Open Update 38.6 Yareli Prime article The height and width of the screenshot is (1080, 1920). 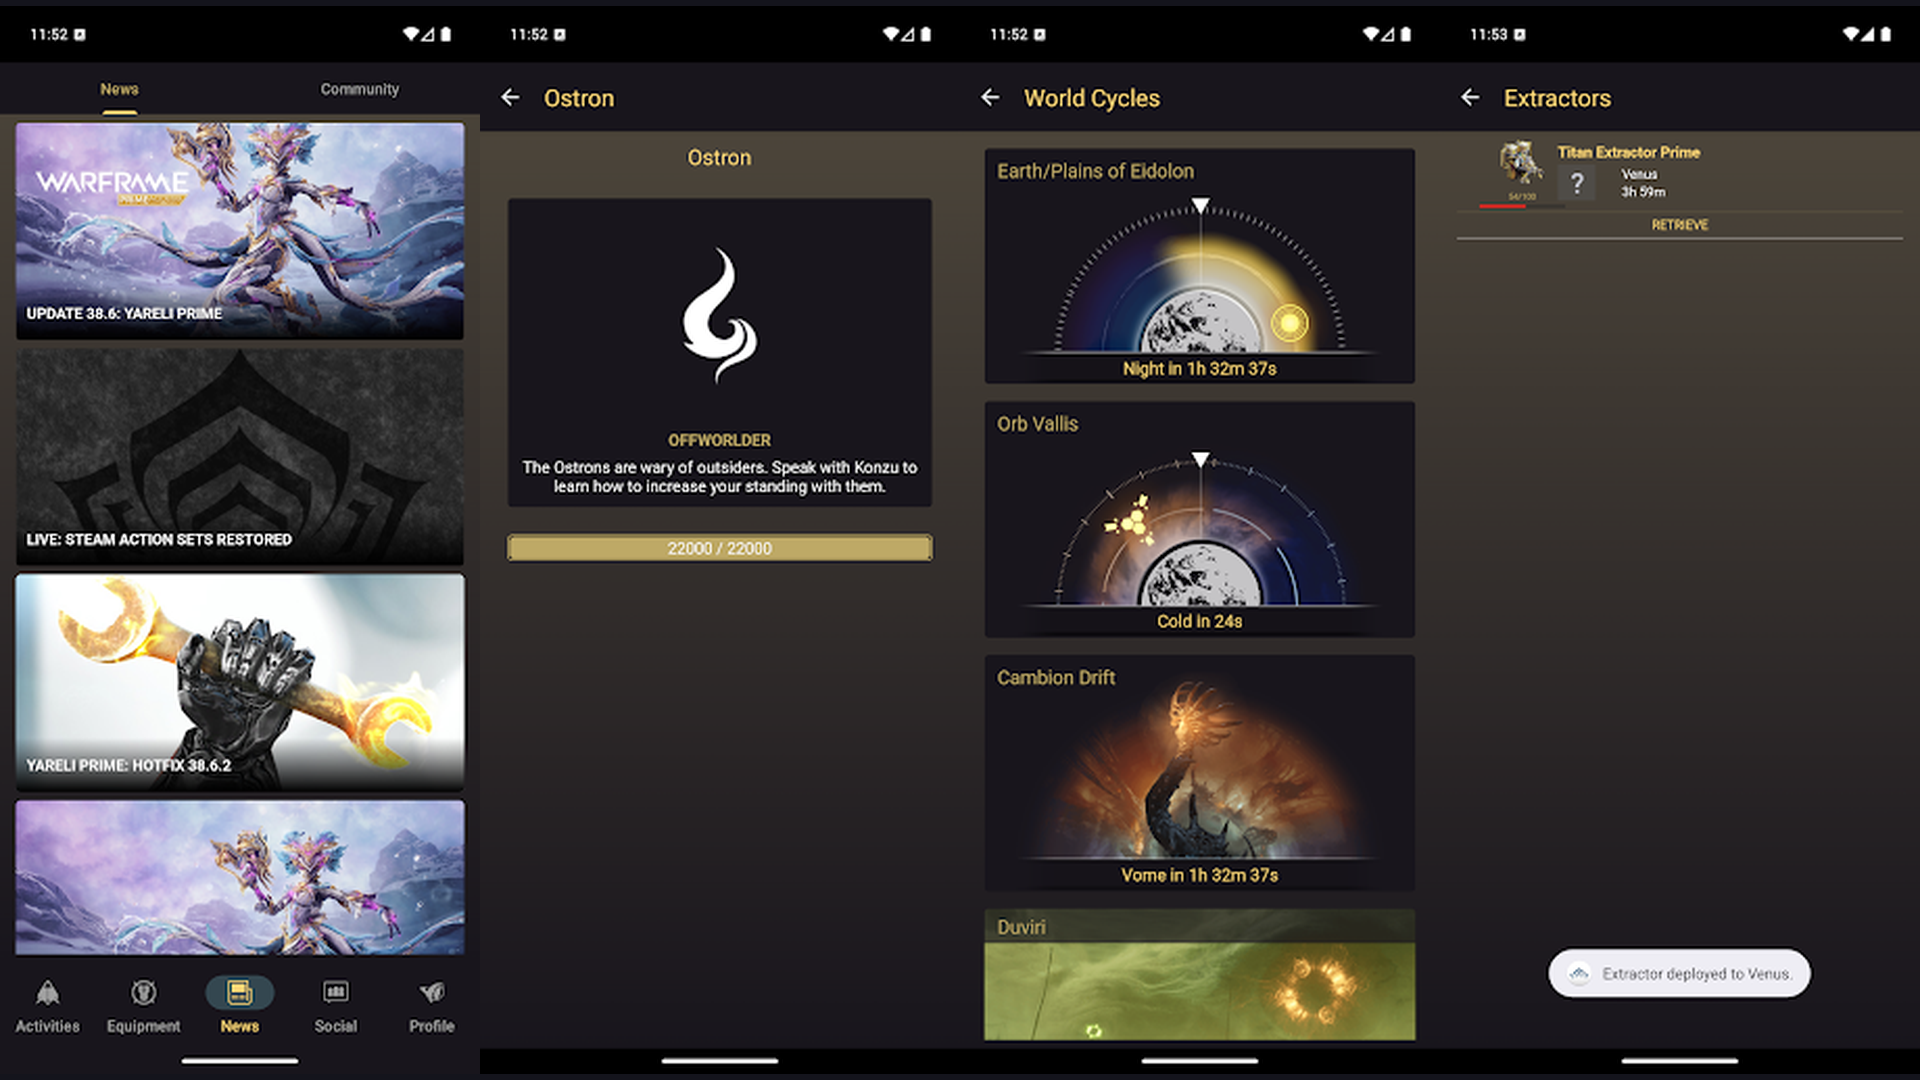point(240,231)
